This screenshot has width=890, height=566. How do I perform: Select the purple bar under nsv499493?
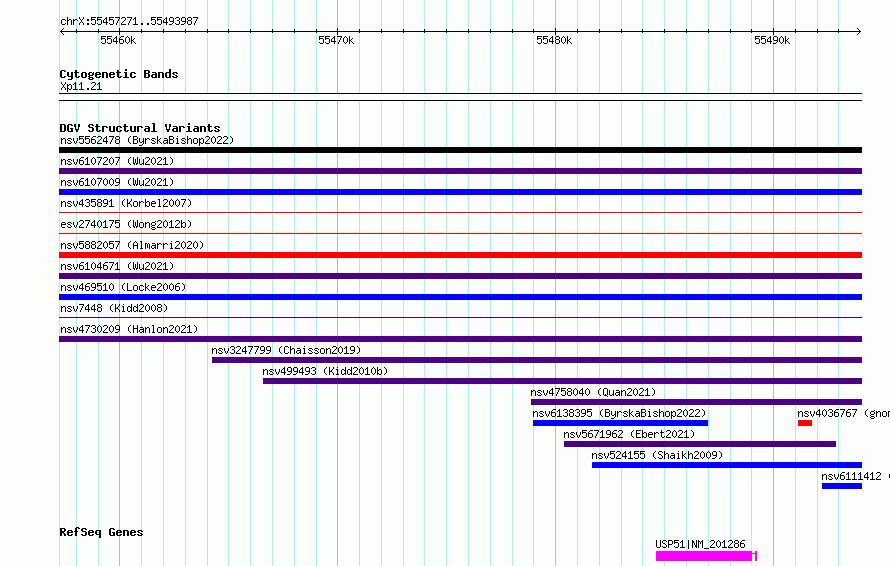tap(562, 381)
